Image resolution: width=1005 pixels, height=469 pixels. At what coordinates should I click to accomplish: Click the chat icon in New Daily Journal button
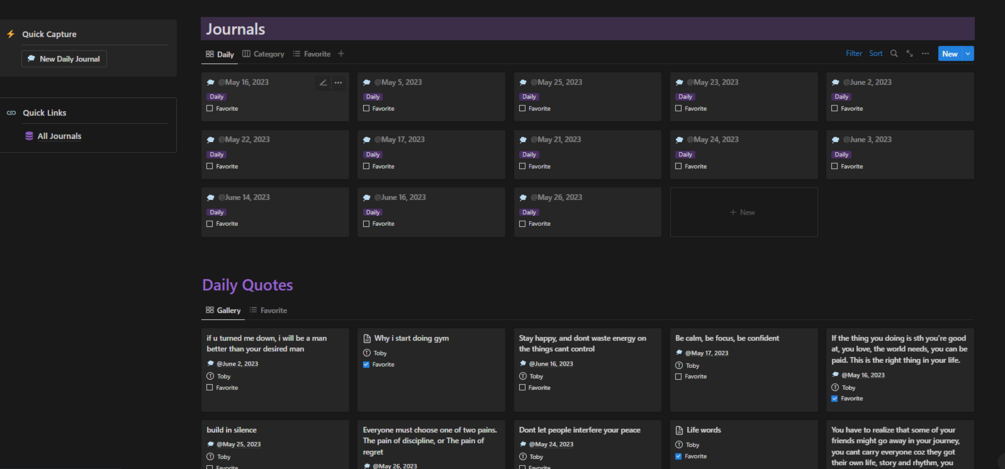pyautogui.click(x=31, y=59)
